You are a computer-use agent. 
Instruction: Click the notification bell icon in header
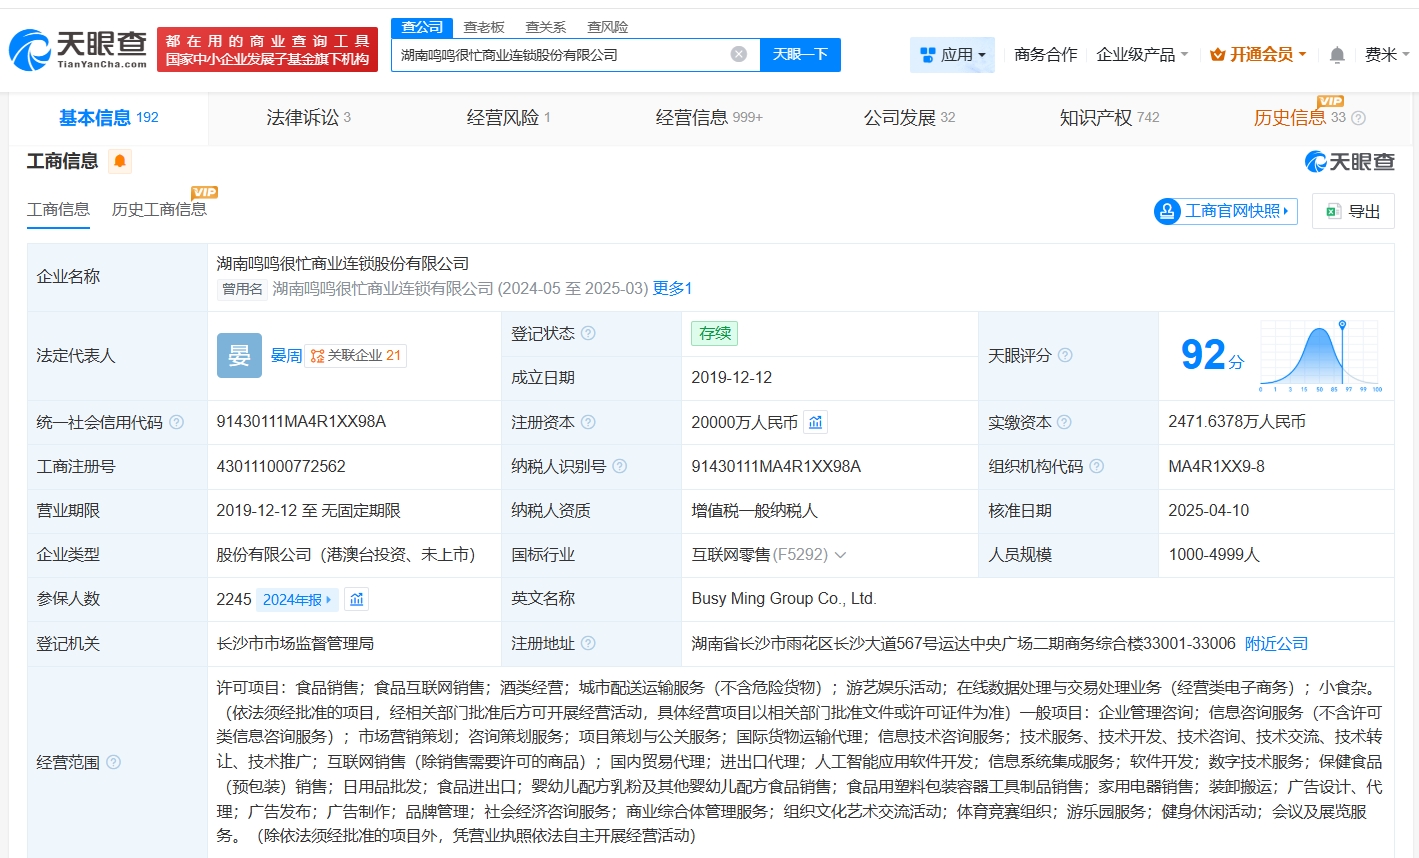pyautogui.click(x=1336, y=55)
